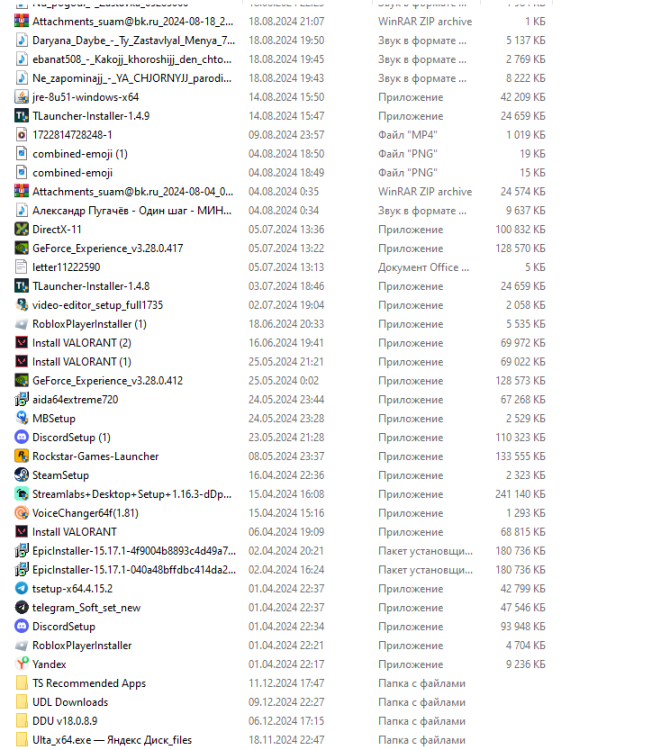
Task: Click Папка с файлами type for UDL Downloads
Action: [421, 702]
